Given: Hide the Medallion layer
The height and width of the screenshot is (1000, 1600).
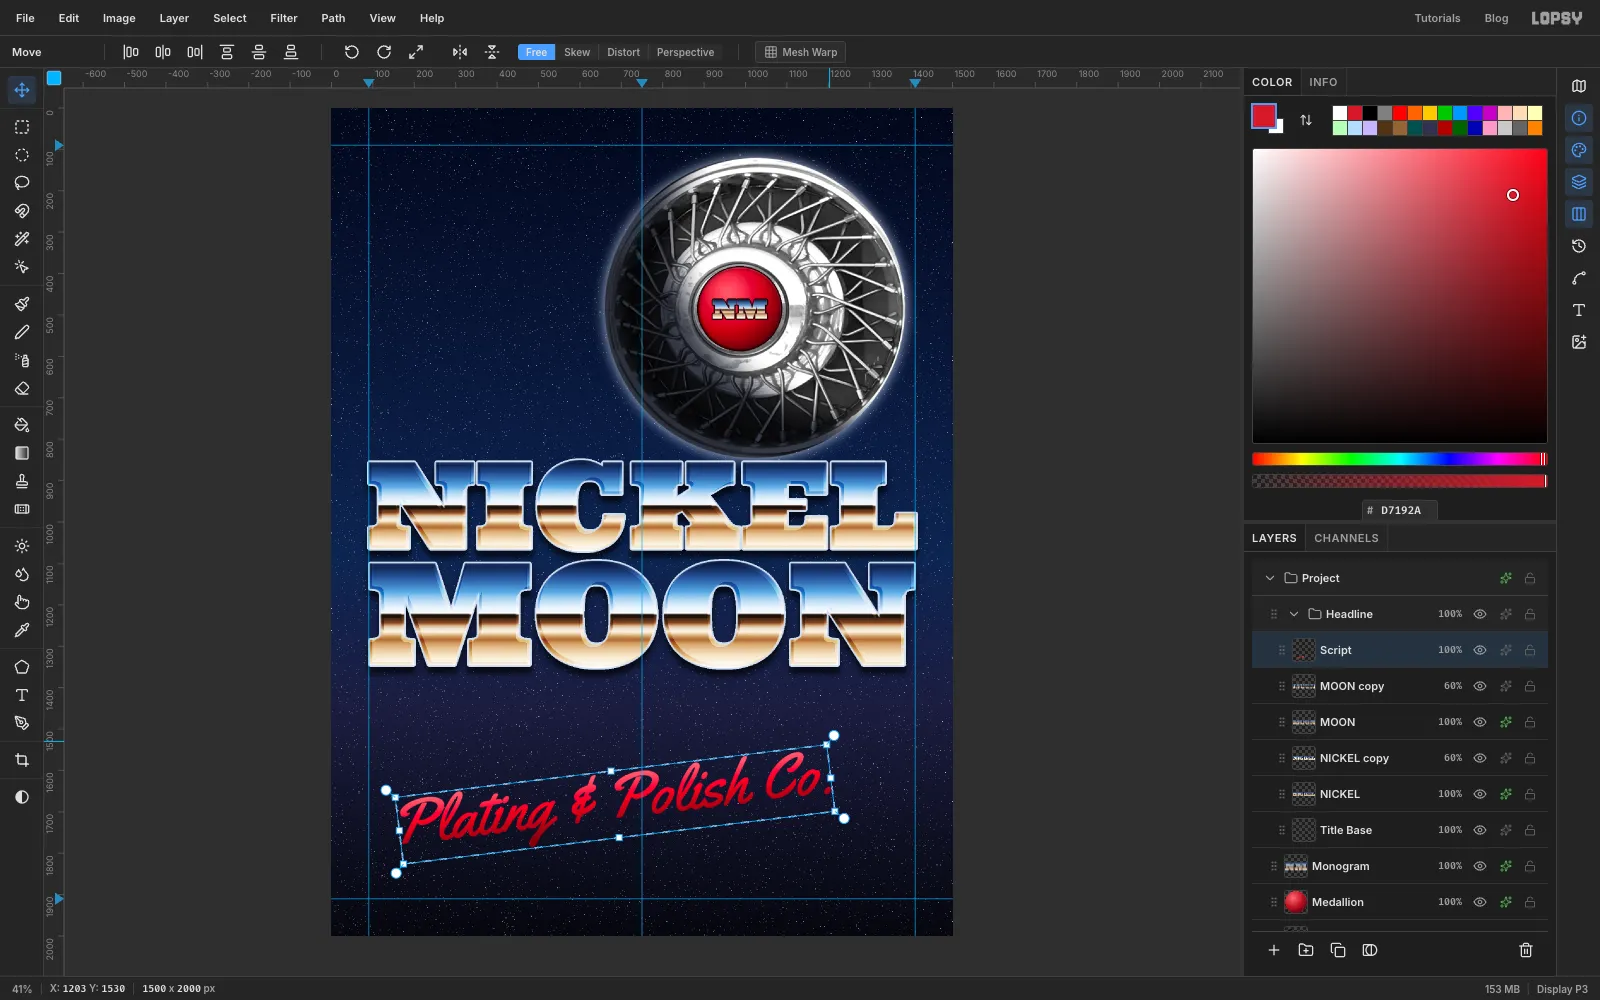Looking at the screenshot, I should click(x=1480, y=902).
